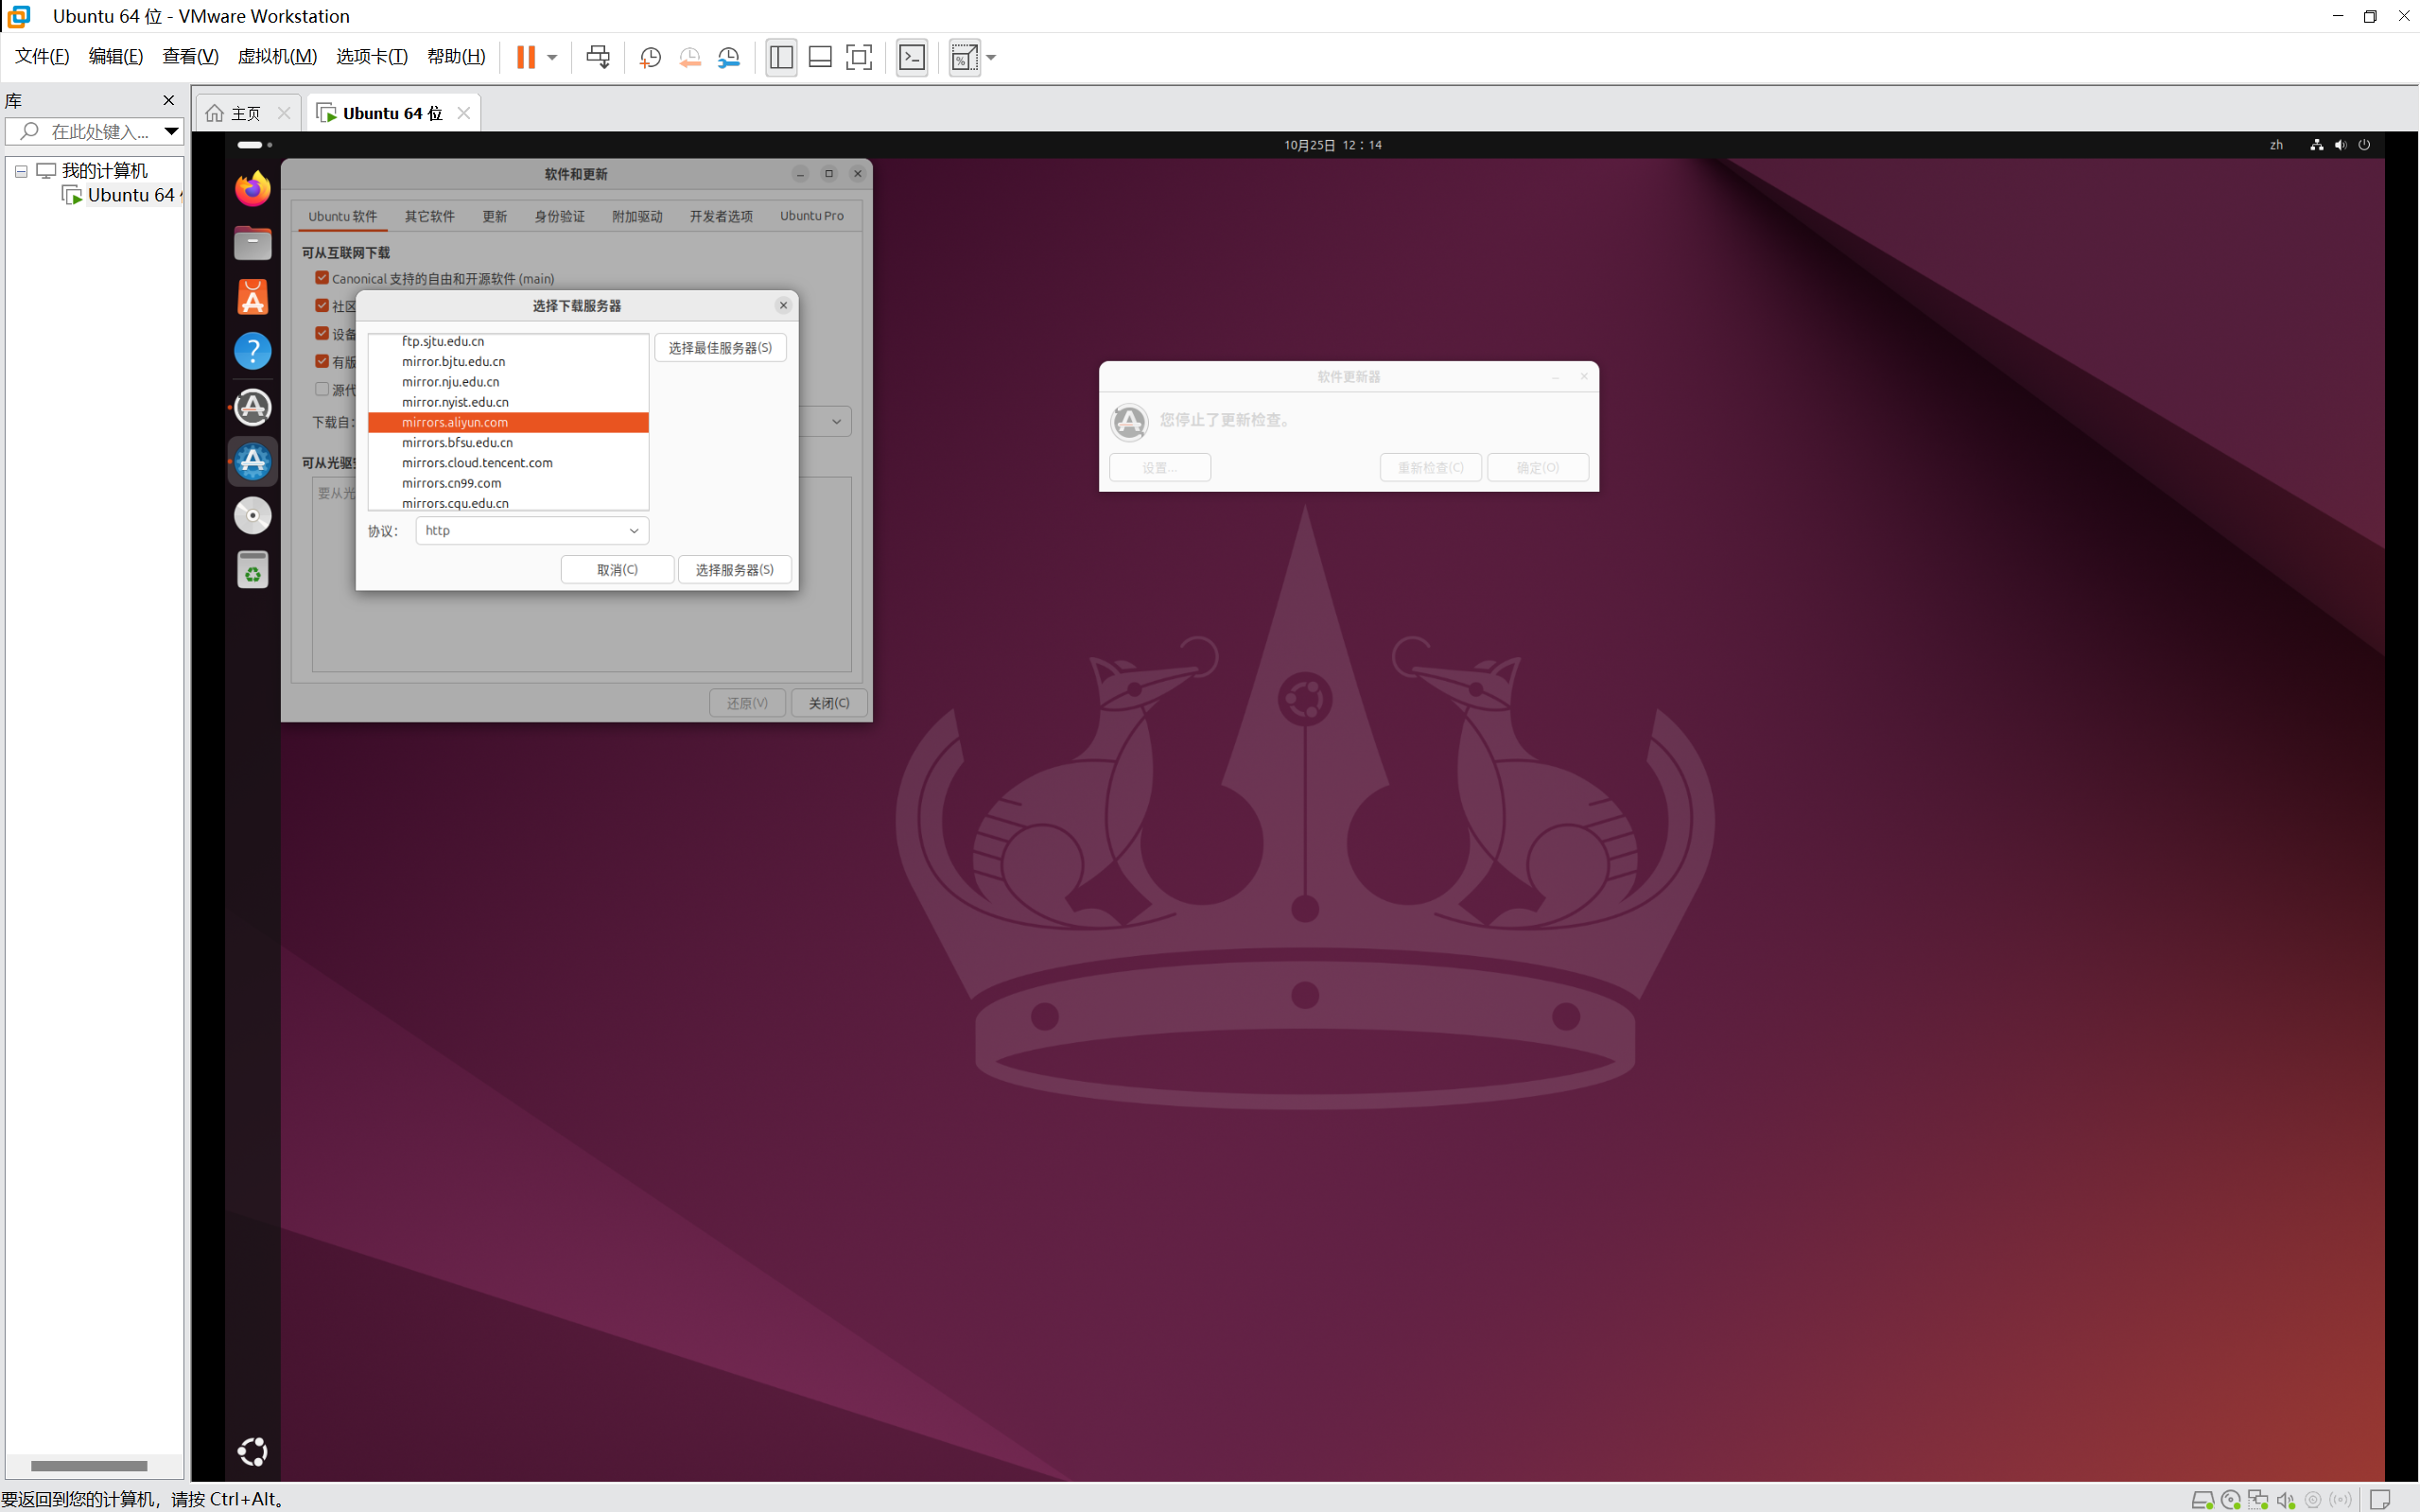
Task: Click the 选择最佳服务器(S) button
Action: pos(720,347)
